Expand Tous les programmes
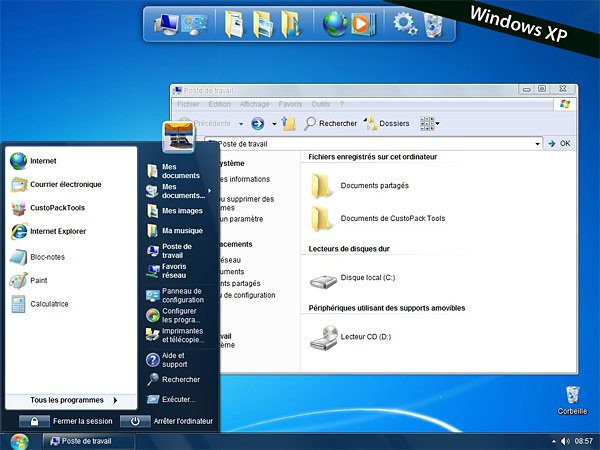This screenshot has width=600, height=450. click(x=71, y=400)
